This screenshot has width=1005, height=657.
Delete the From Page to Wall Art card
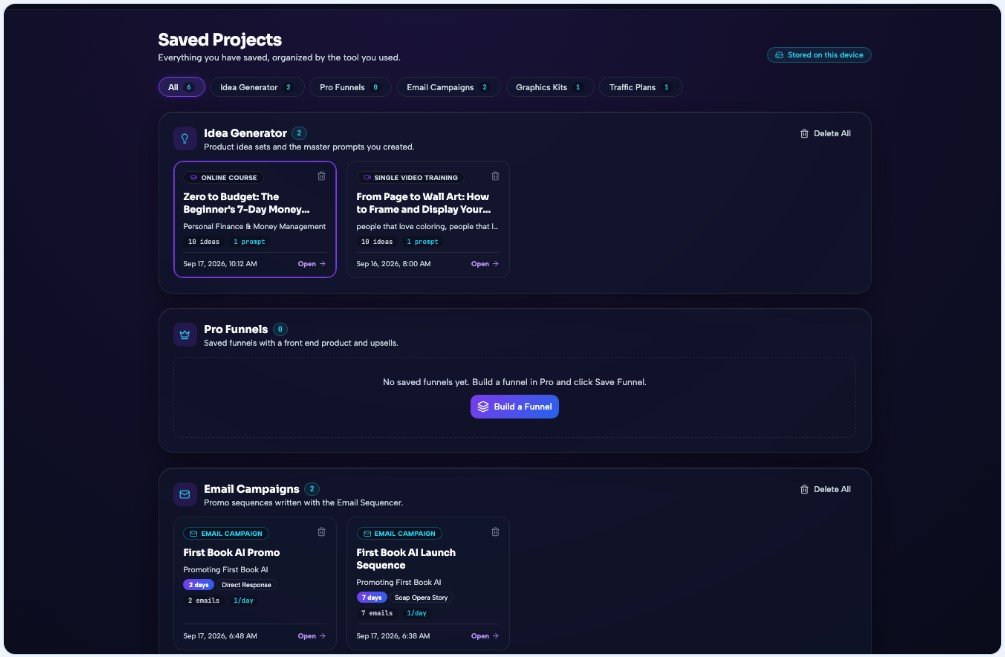495,176
